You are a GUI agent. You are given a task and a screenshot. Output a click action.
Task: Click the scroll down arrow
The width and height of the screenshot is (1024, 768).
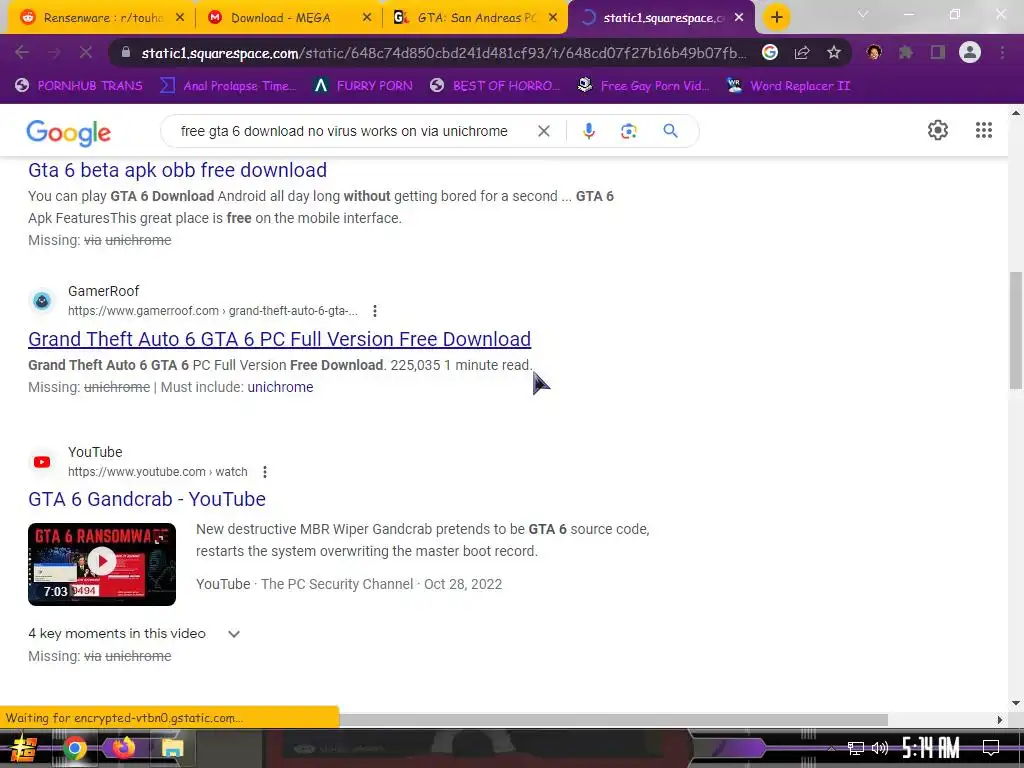(x=1016, y=703)
